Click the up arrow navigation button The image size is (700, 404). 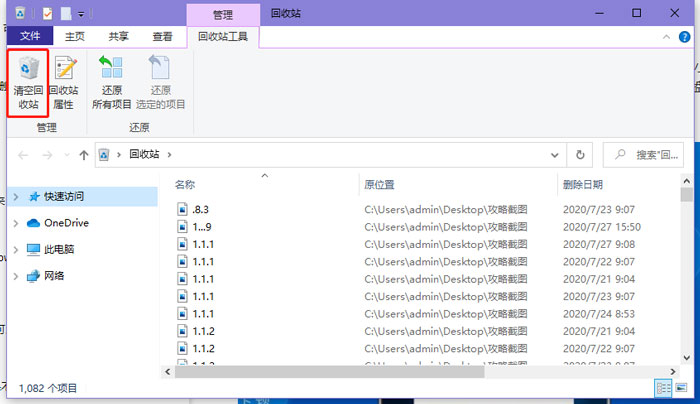83,155
